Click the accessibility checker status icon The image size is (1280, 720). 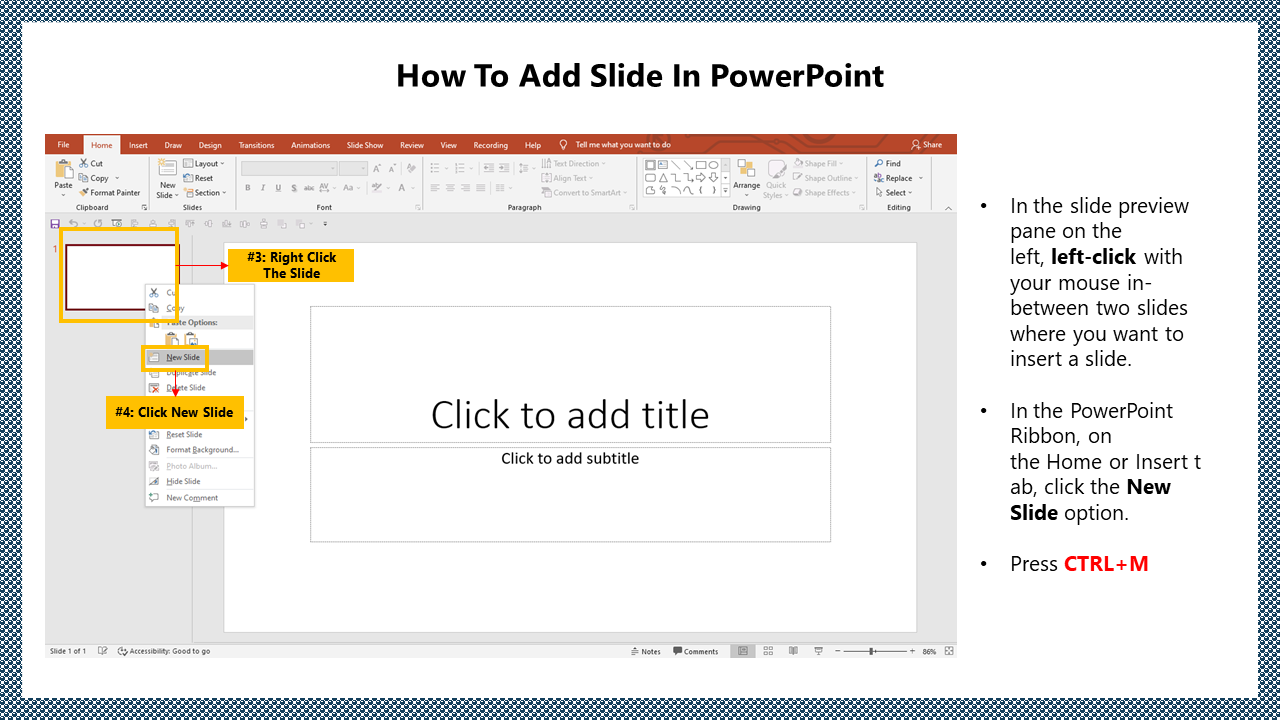pos(122,651)
